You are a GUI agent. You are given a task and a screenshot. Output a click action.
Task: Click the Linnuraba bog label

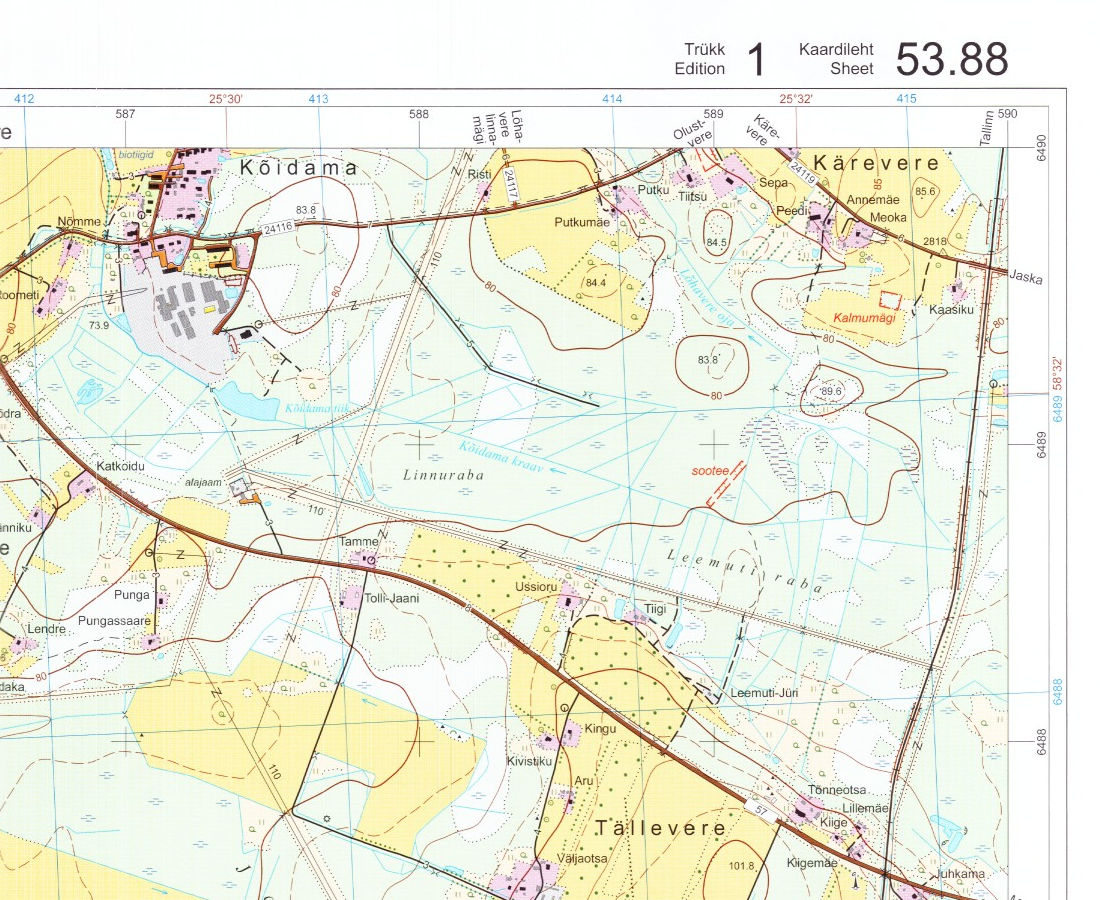[443, 475]
